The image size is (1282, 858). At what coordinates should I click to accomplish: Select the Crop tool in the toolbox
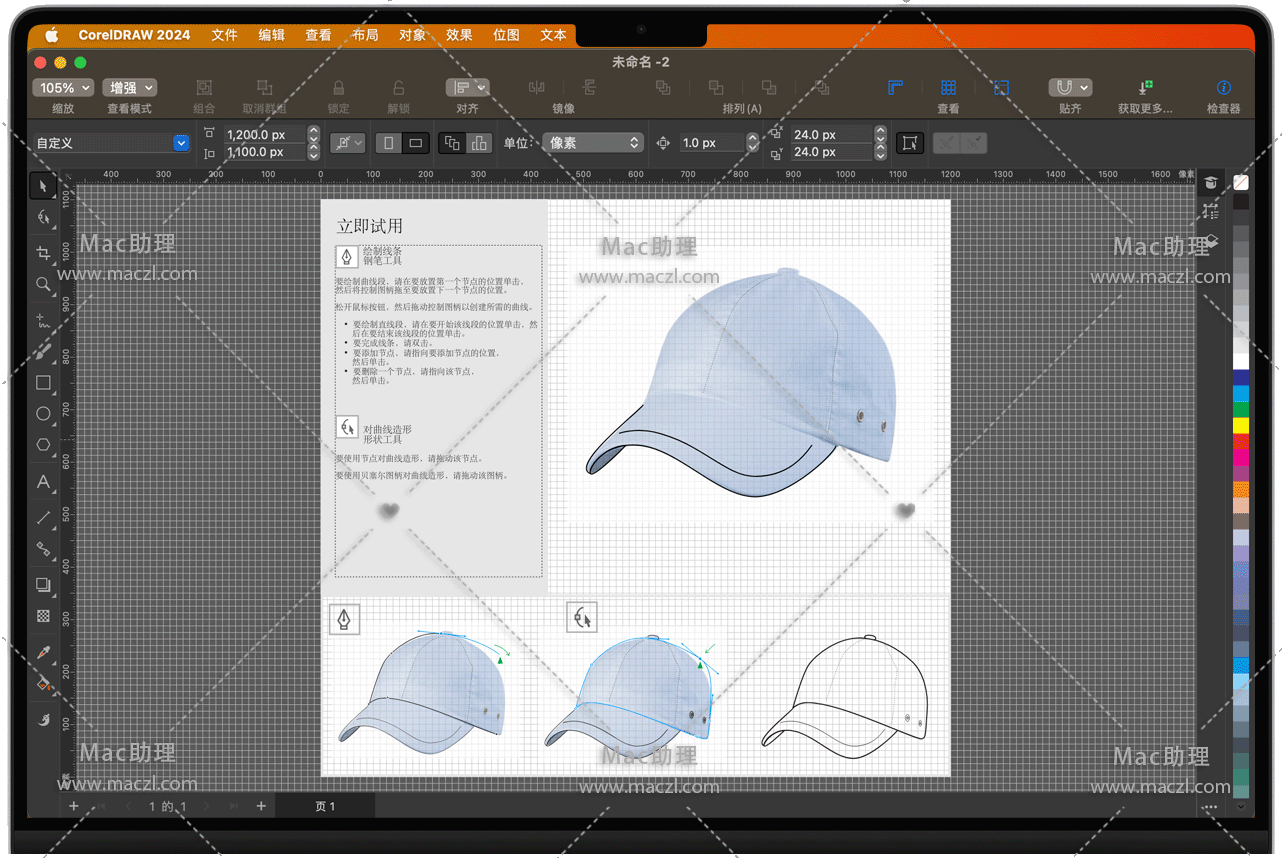tap(43, 253)
